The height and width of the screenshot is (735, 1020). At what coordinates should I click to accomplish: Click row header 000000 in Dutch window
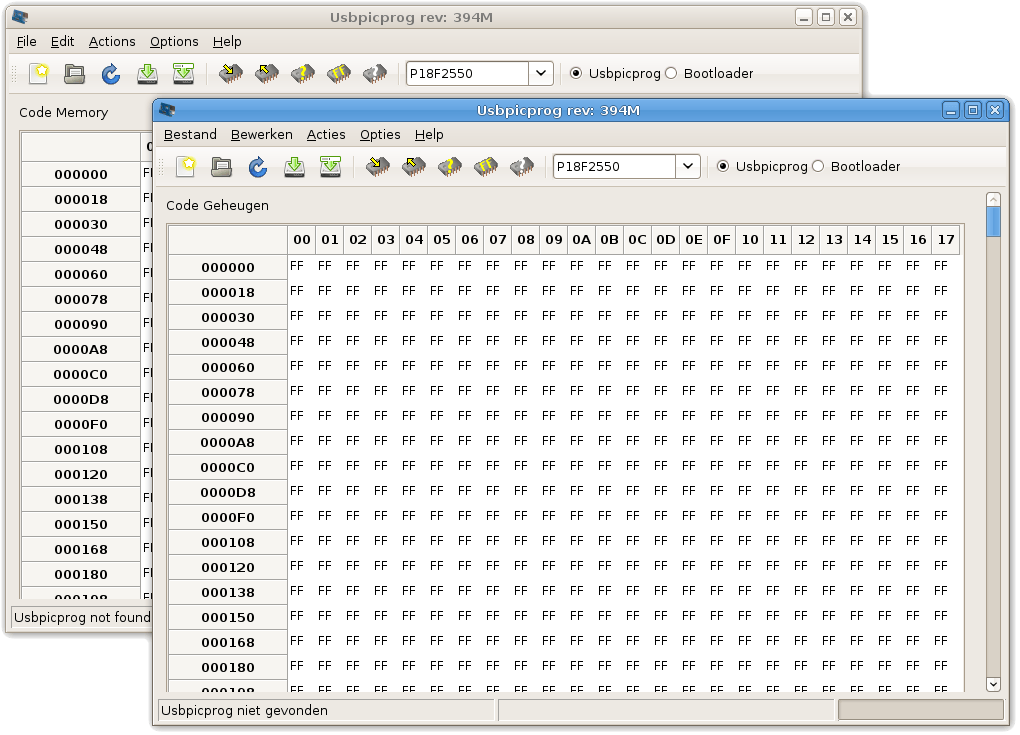(x=228, y=268)
